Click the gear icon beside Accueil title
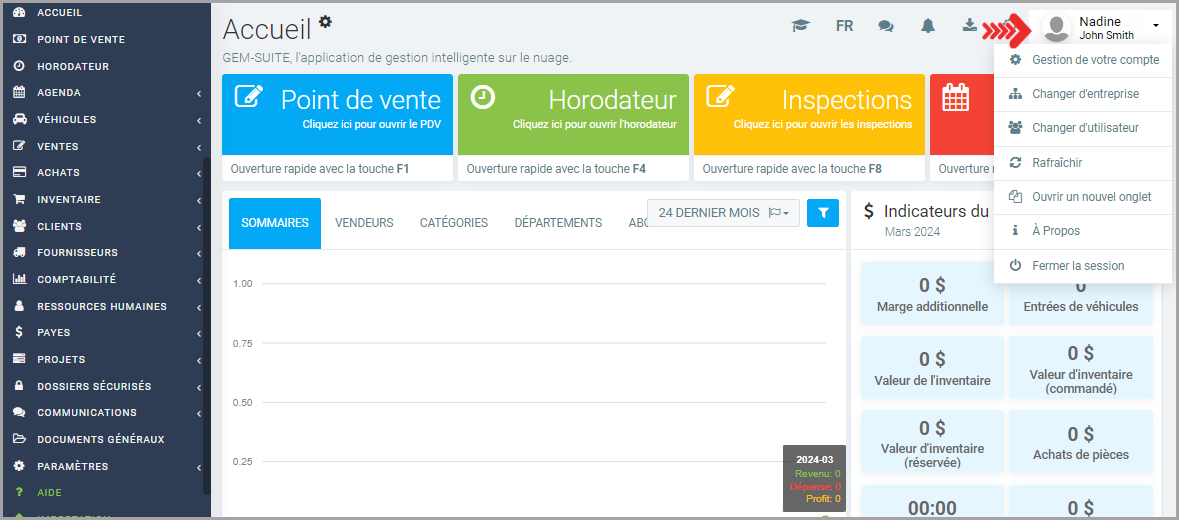 click(325, 22)
